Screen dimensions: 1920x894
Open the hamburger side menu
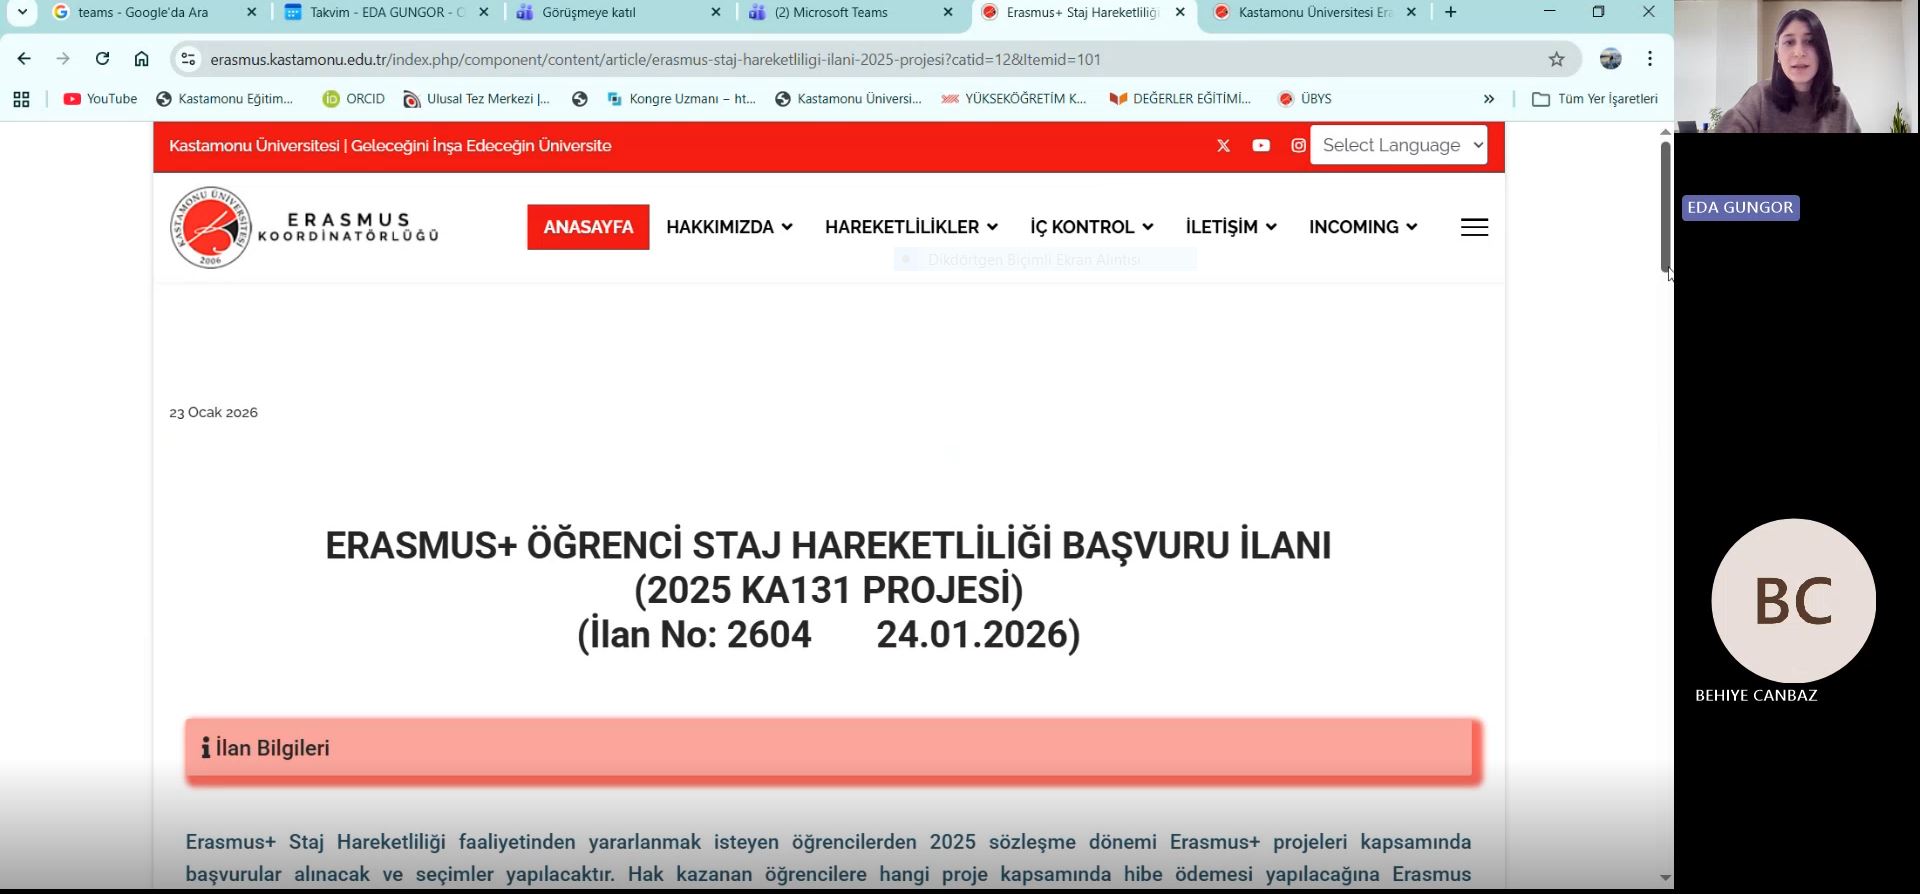[1474, 227]
